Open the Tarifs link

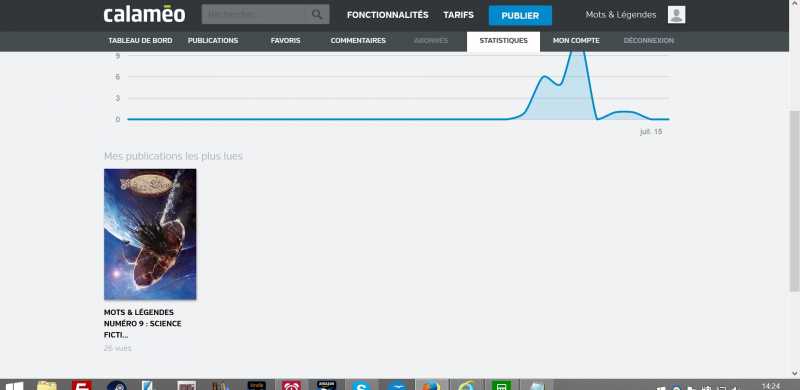[x=458, y=15]
